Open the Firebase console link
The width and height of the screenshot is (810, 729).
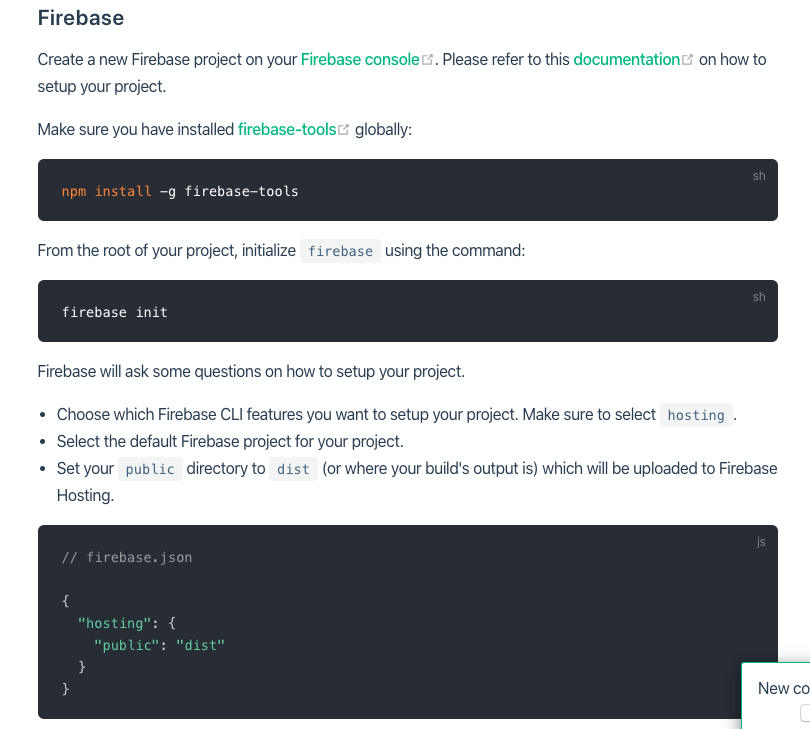tap(360, 59)
